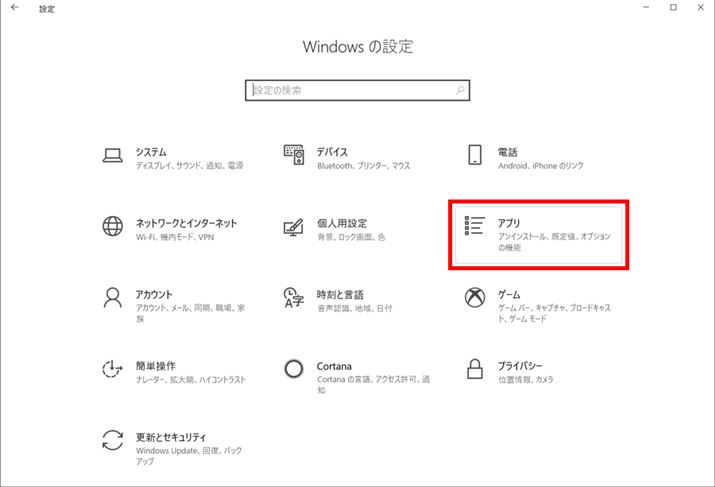This screenshot has height=487, width=715.
Task: Select the デバイス category title
Action: pos(332,152)
